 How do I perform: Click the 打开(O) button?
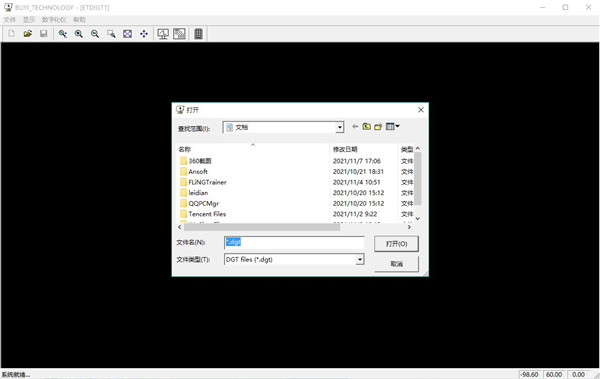(x=396, y=244)
